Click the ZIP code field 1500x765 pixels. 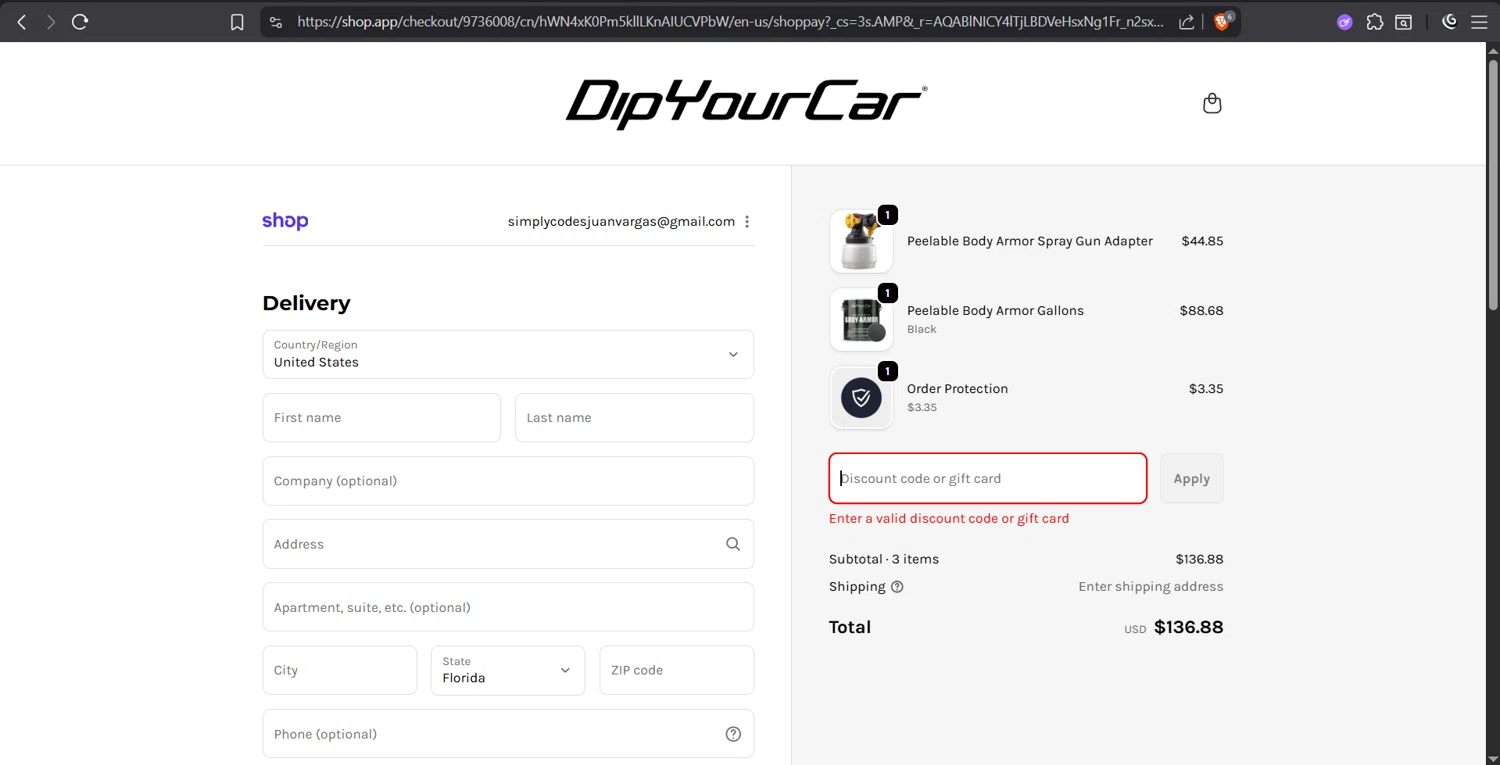(676, 670)
